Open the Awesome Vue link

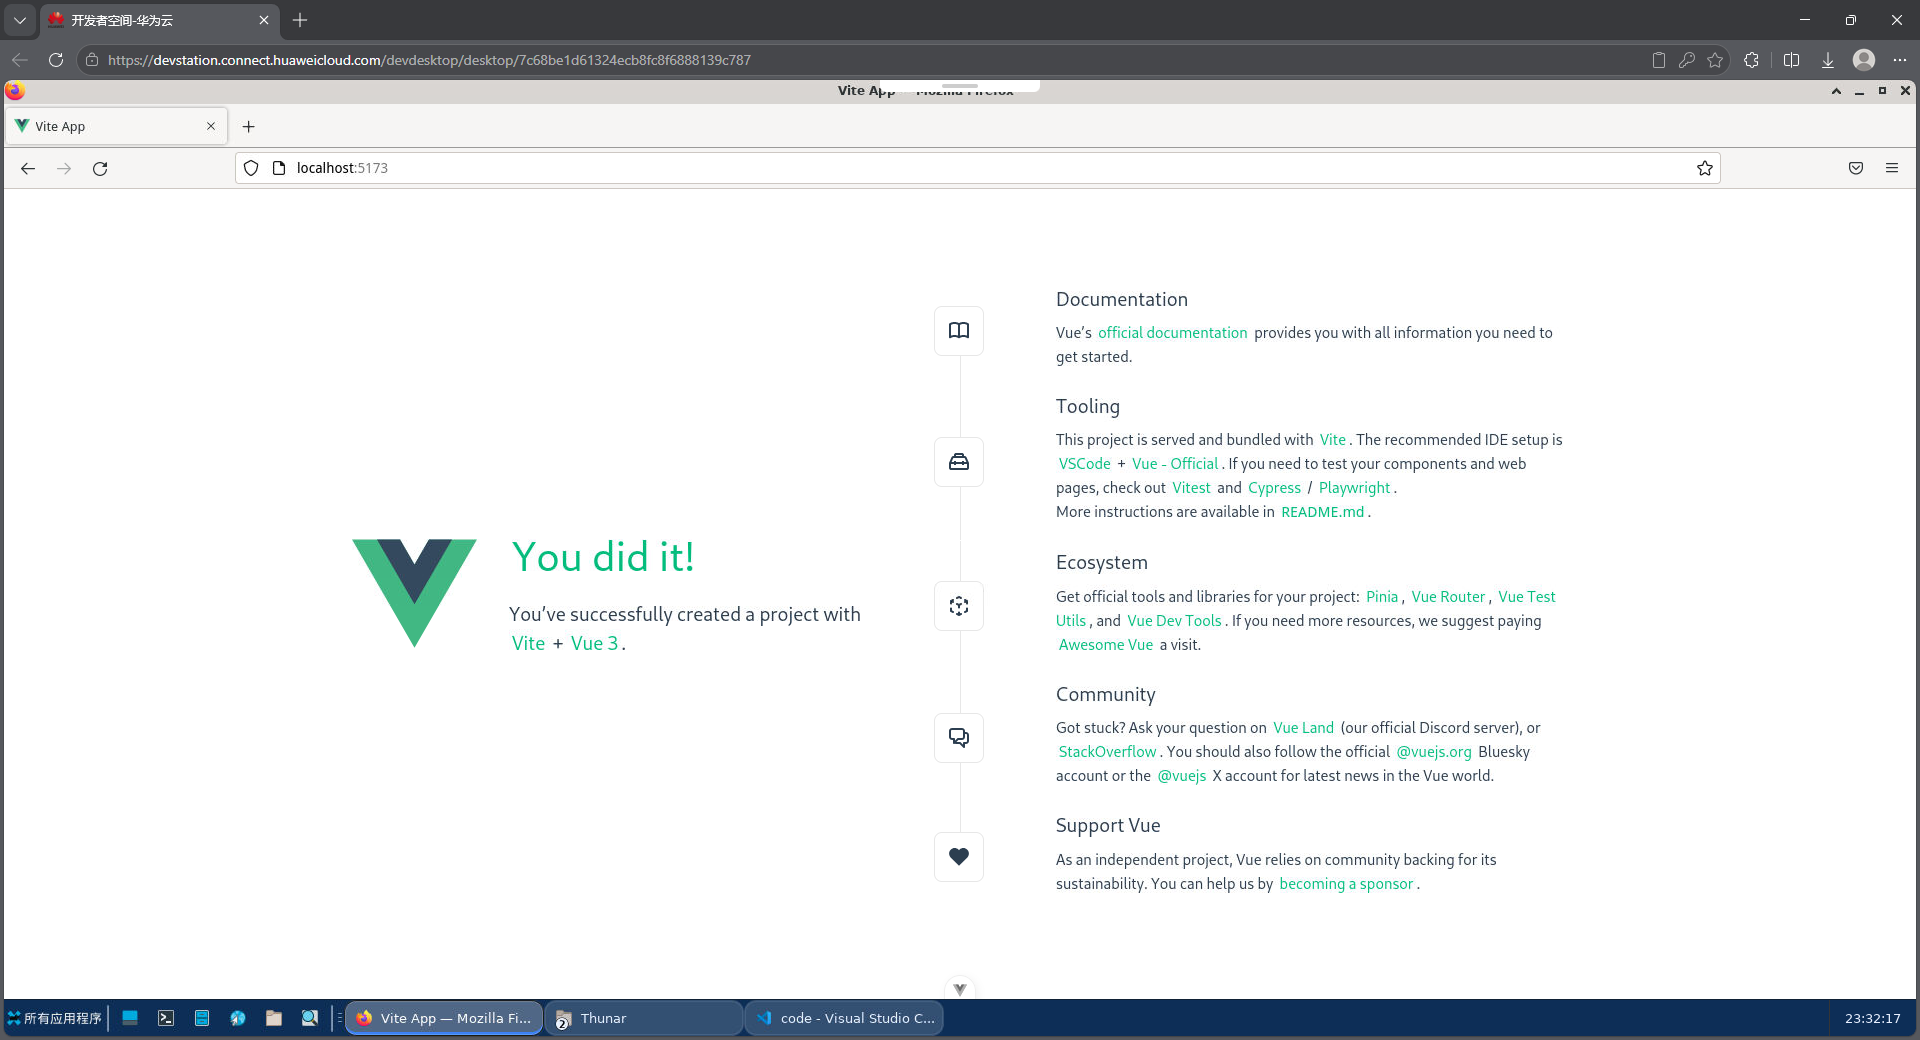point(1105,645)
